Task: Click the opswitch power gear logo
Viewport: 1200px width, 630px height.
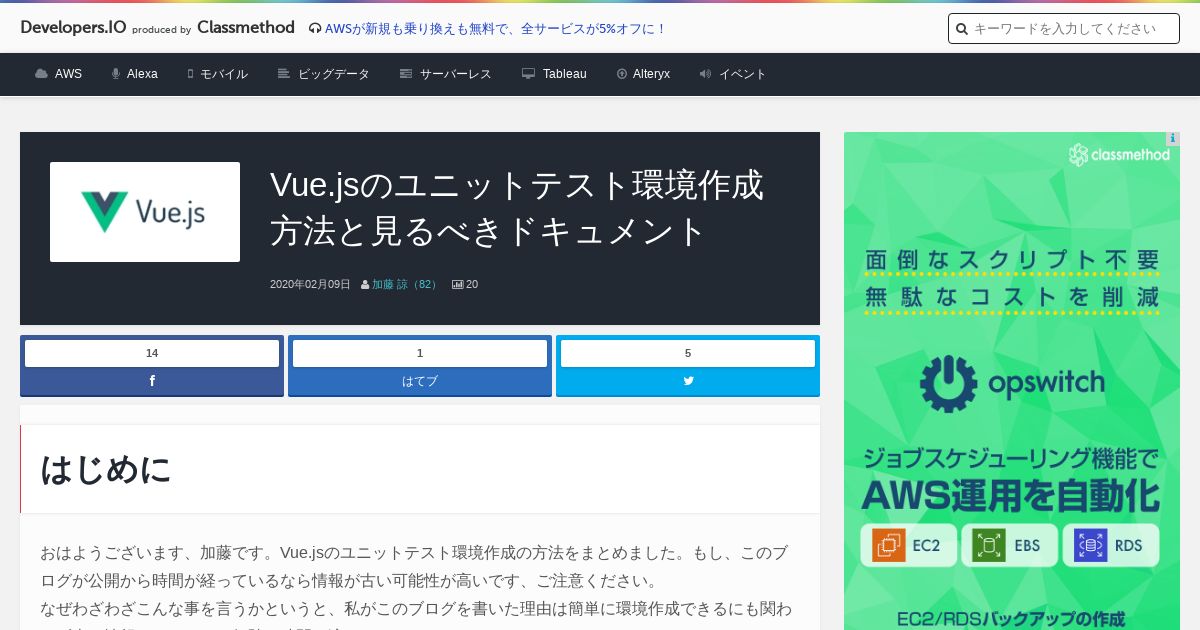Action: click(x=948, y=384)
